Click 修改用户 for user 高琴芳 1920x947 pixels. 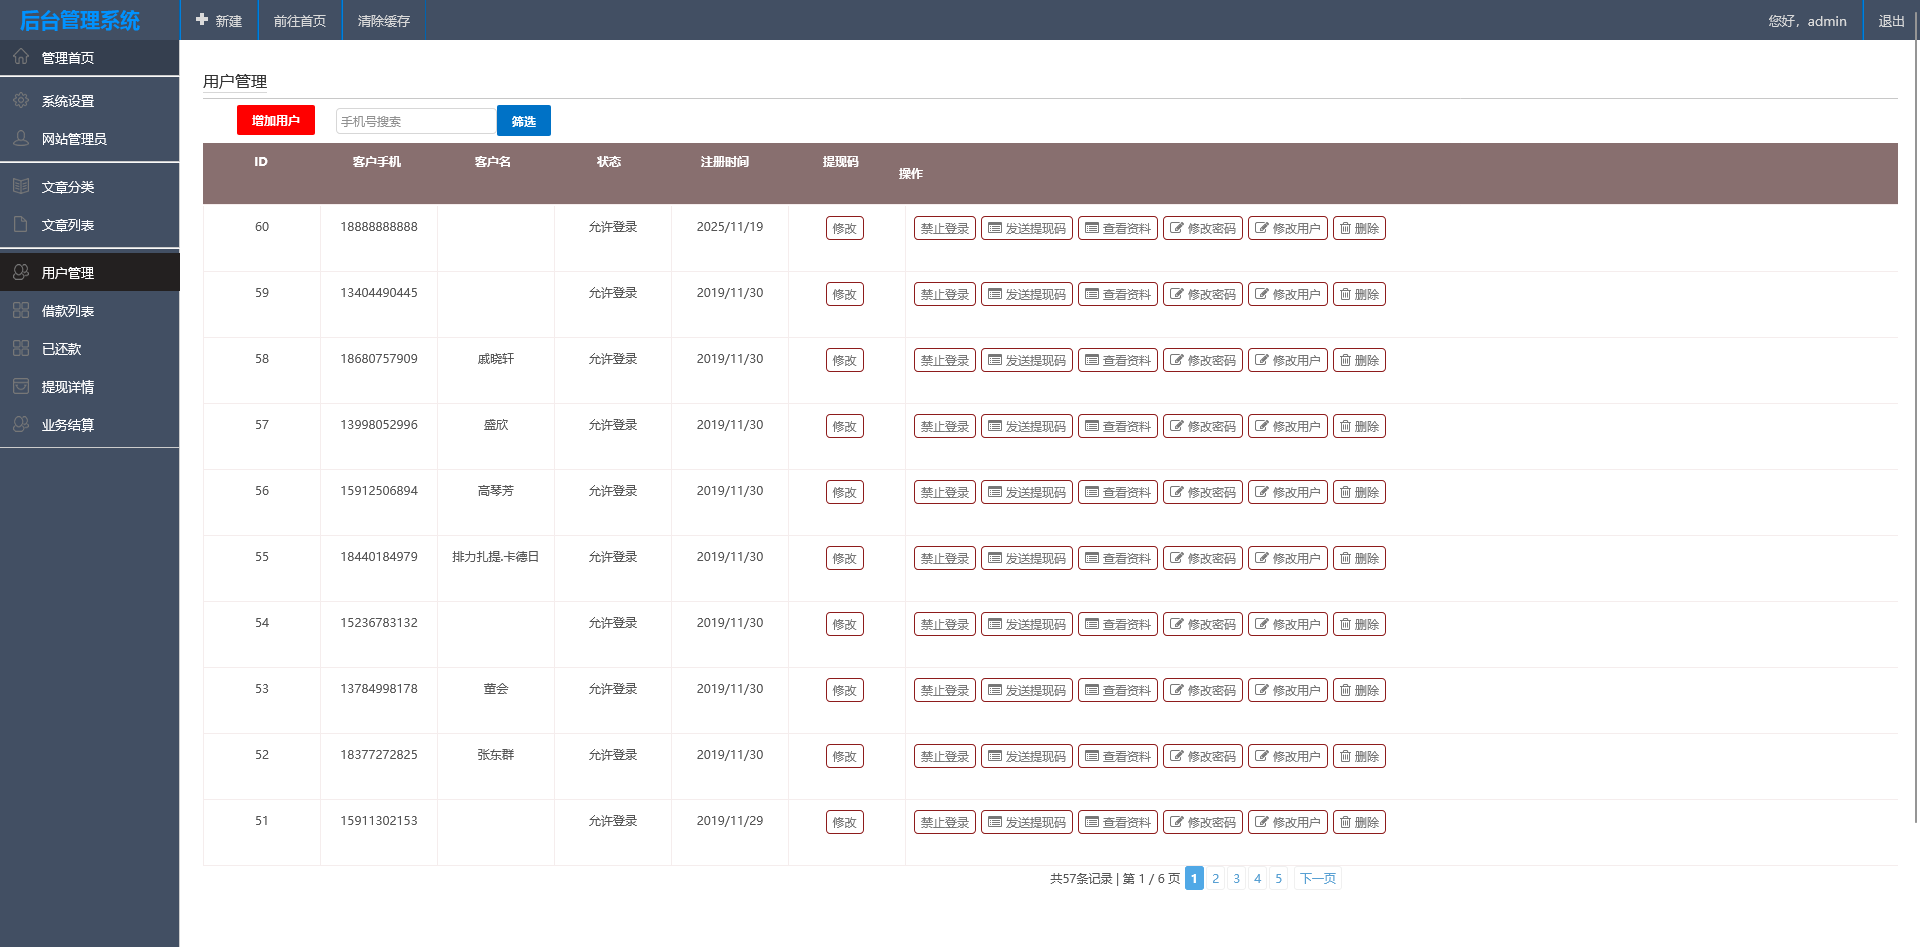coord(1288,492)
